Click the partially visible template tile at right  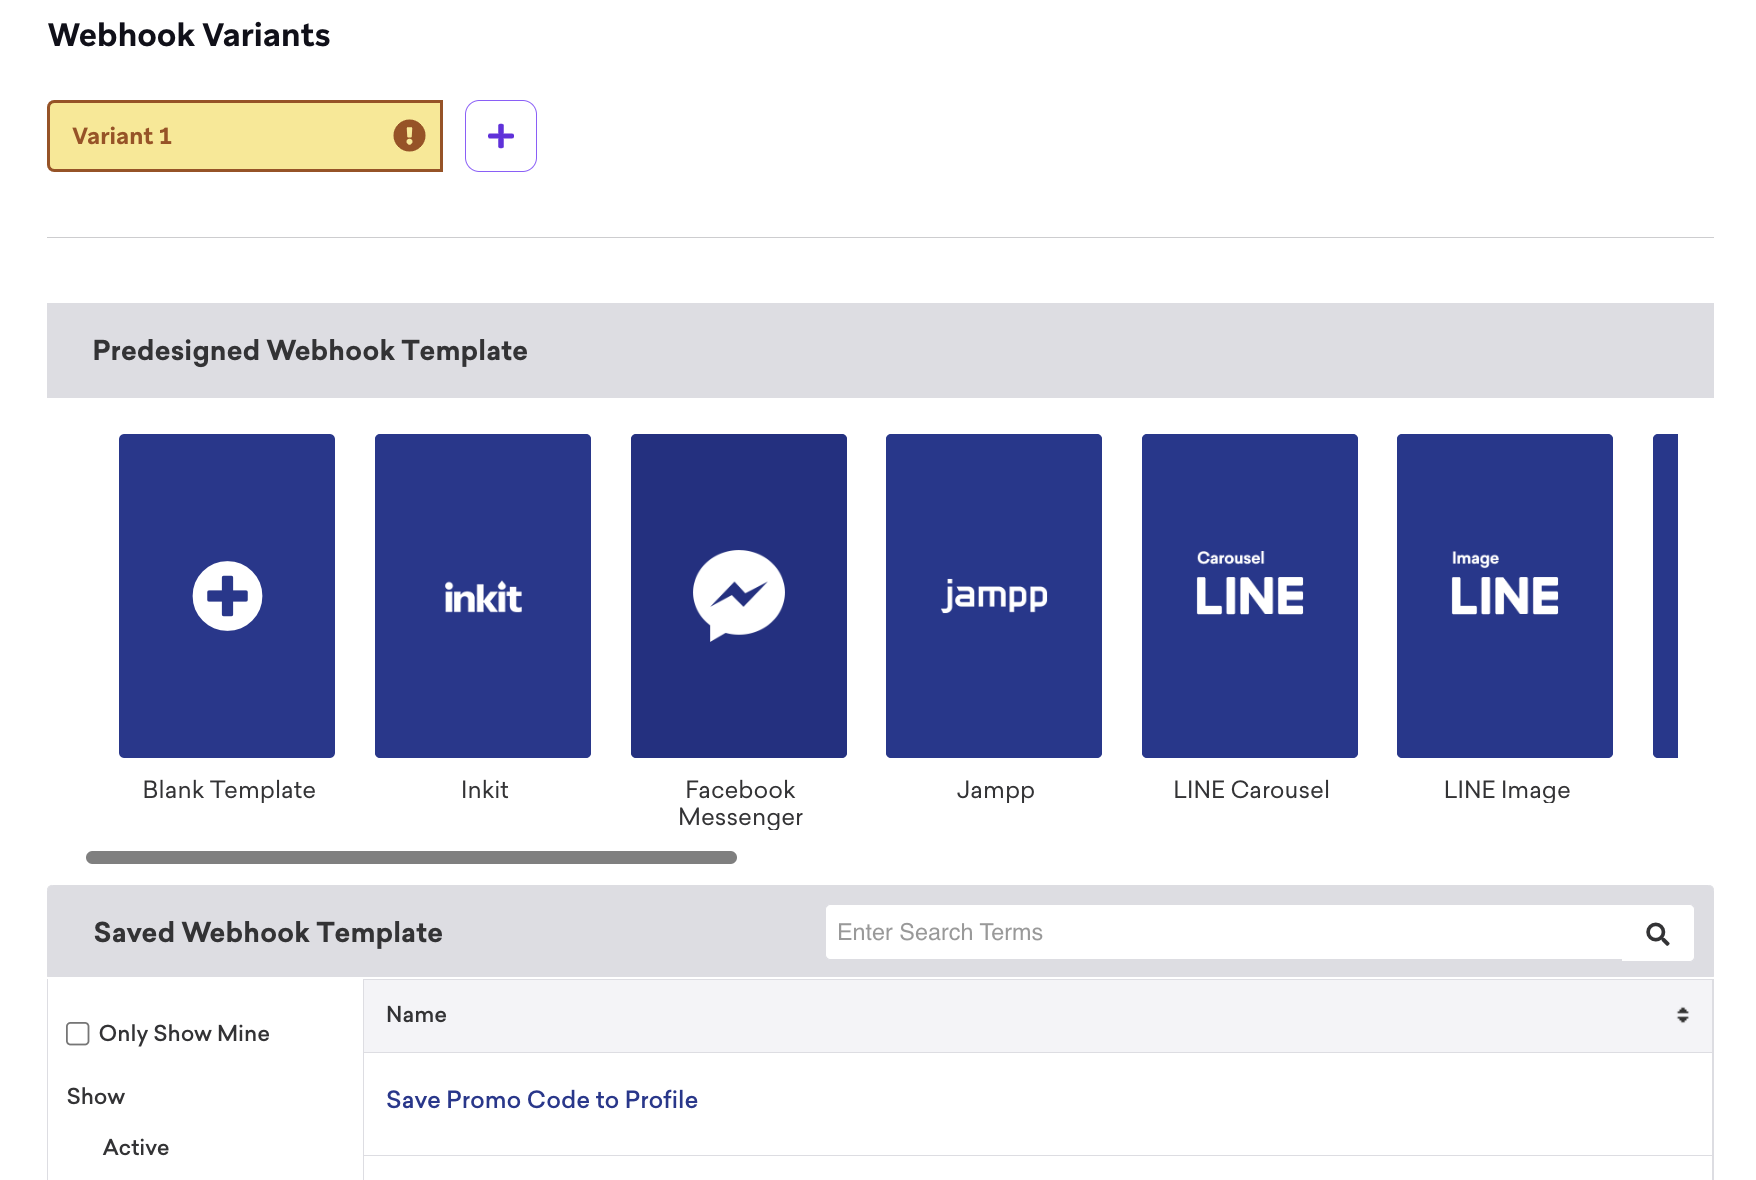[1665, 596]
